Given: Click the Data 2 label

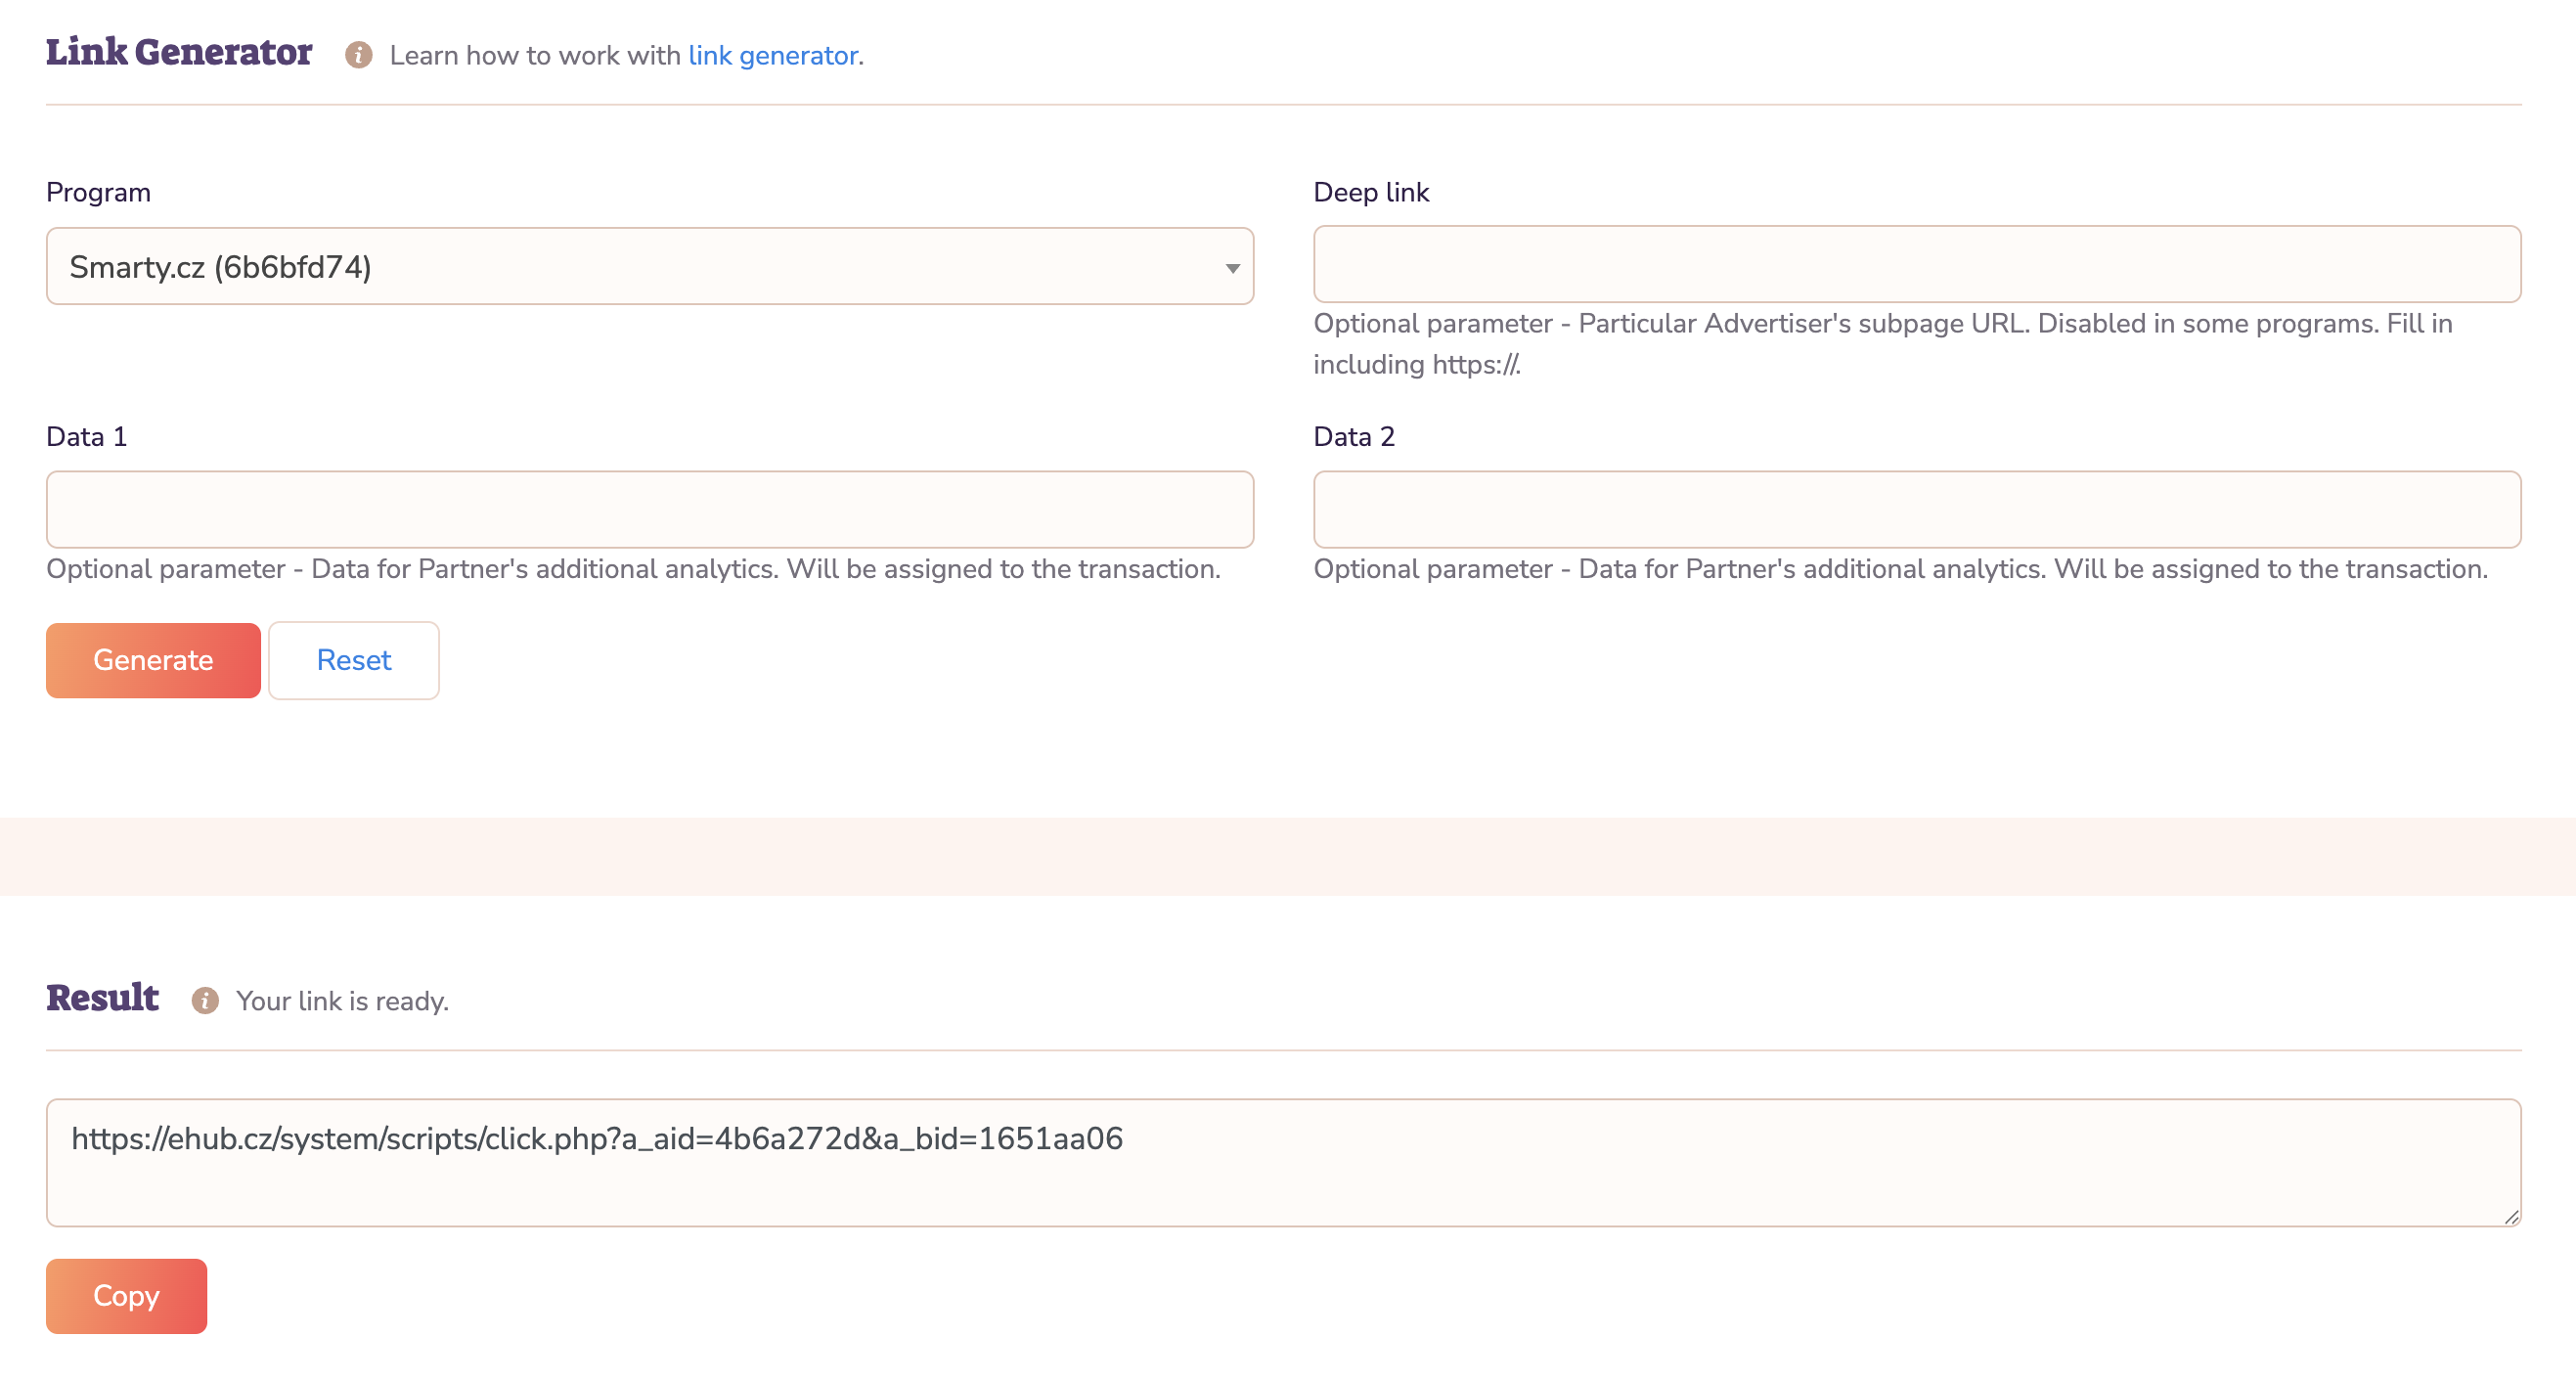Looking at the screenshot, I should point(1353,436).
